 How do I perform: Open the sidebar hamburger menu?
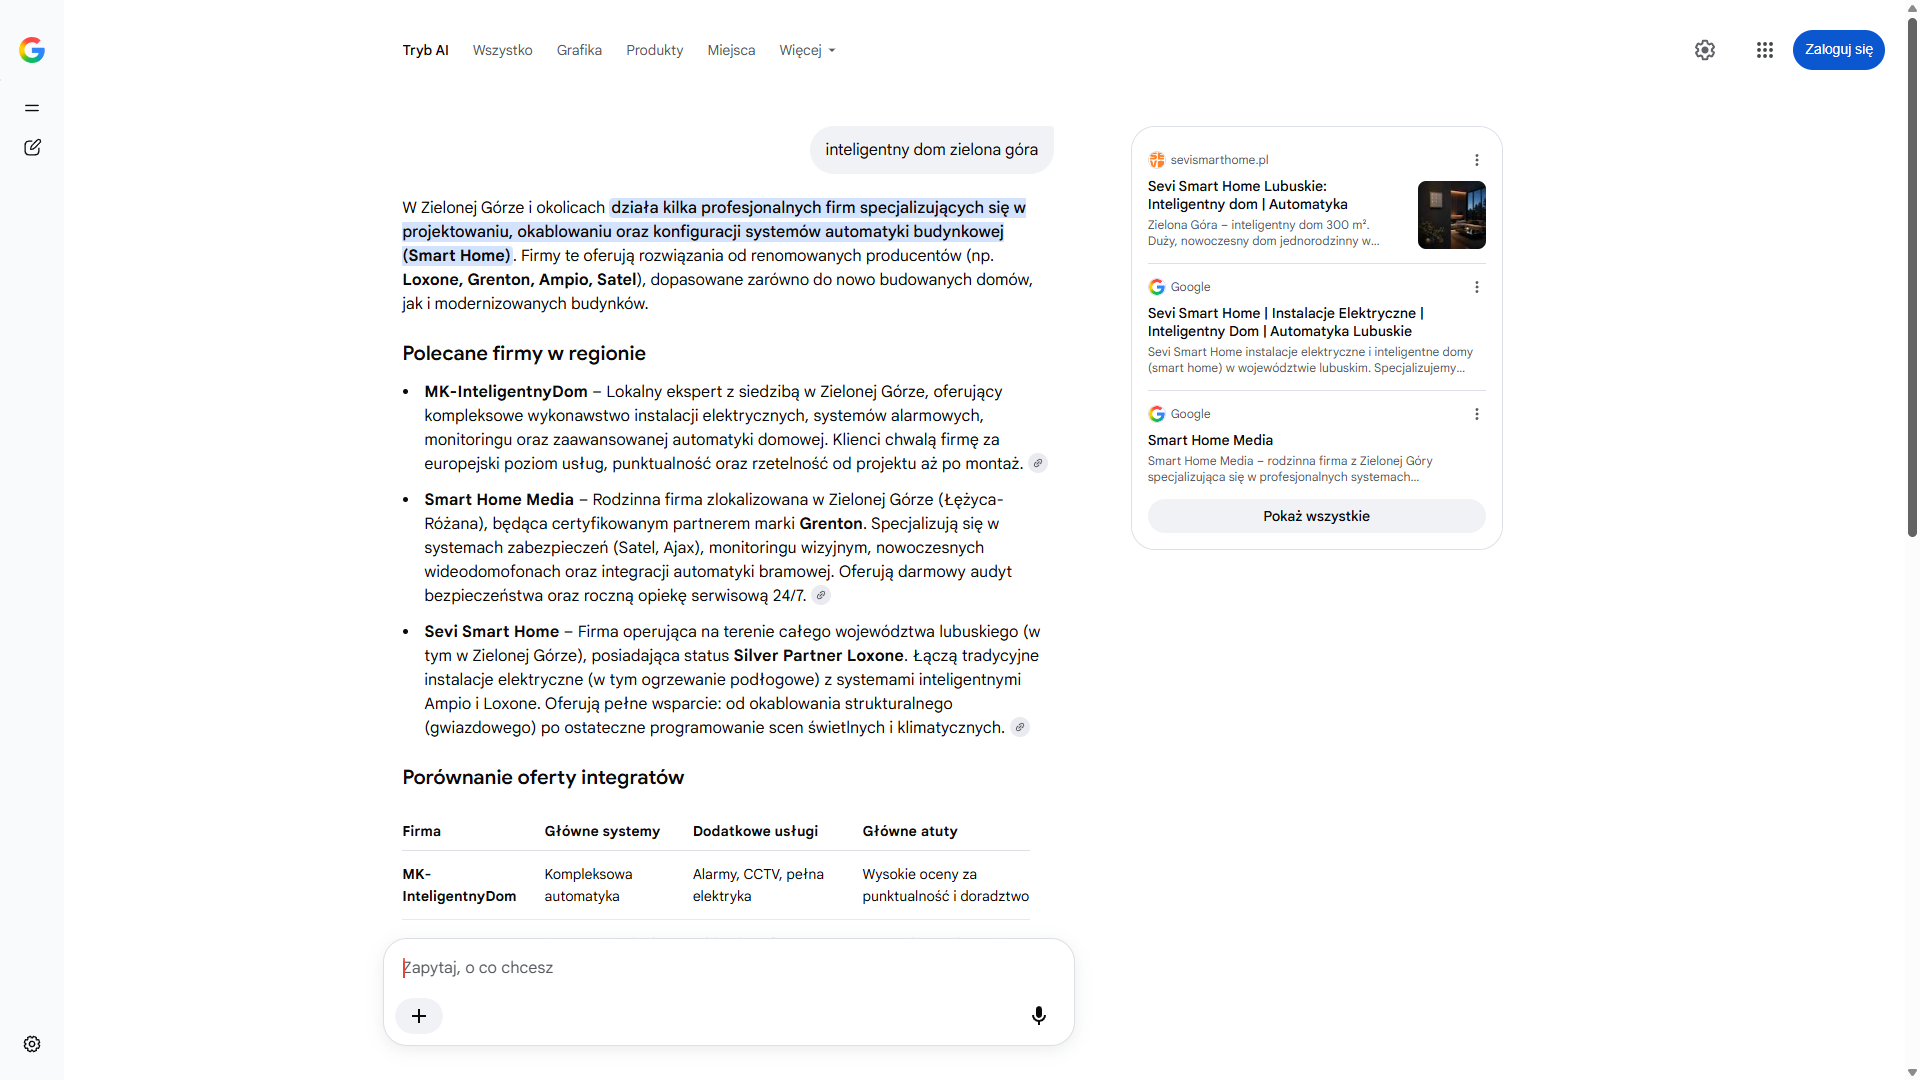point(32,108)
